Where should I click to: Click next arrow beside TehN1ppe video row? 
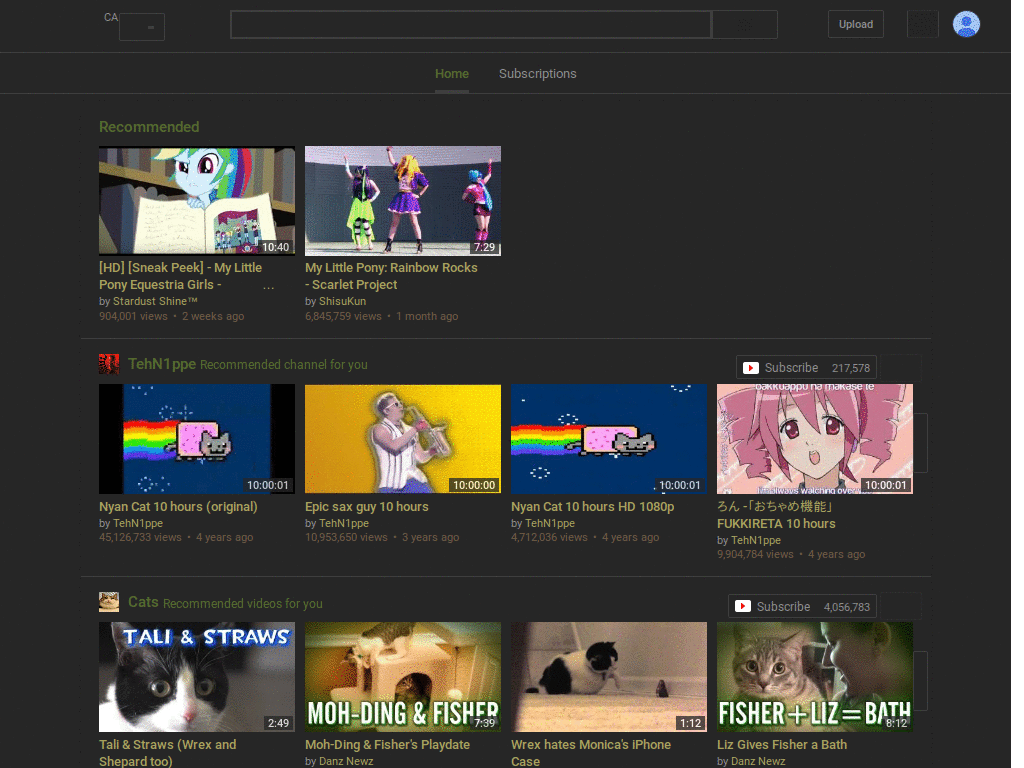(x=921, y=443)
